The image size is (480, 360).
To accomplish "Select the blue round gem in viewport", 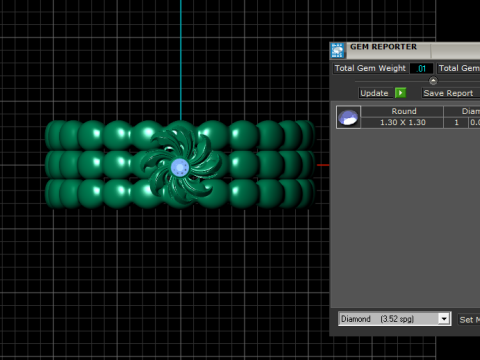I will point(180,167).
